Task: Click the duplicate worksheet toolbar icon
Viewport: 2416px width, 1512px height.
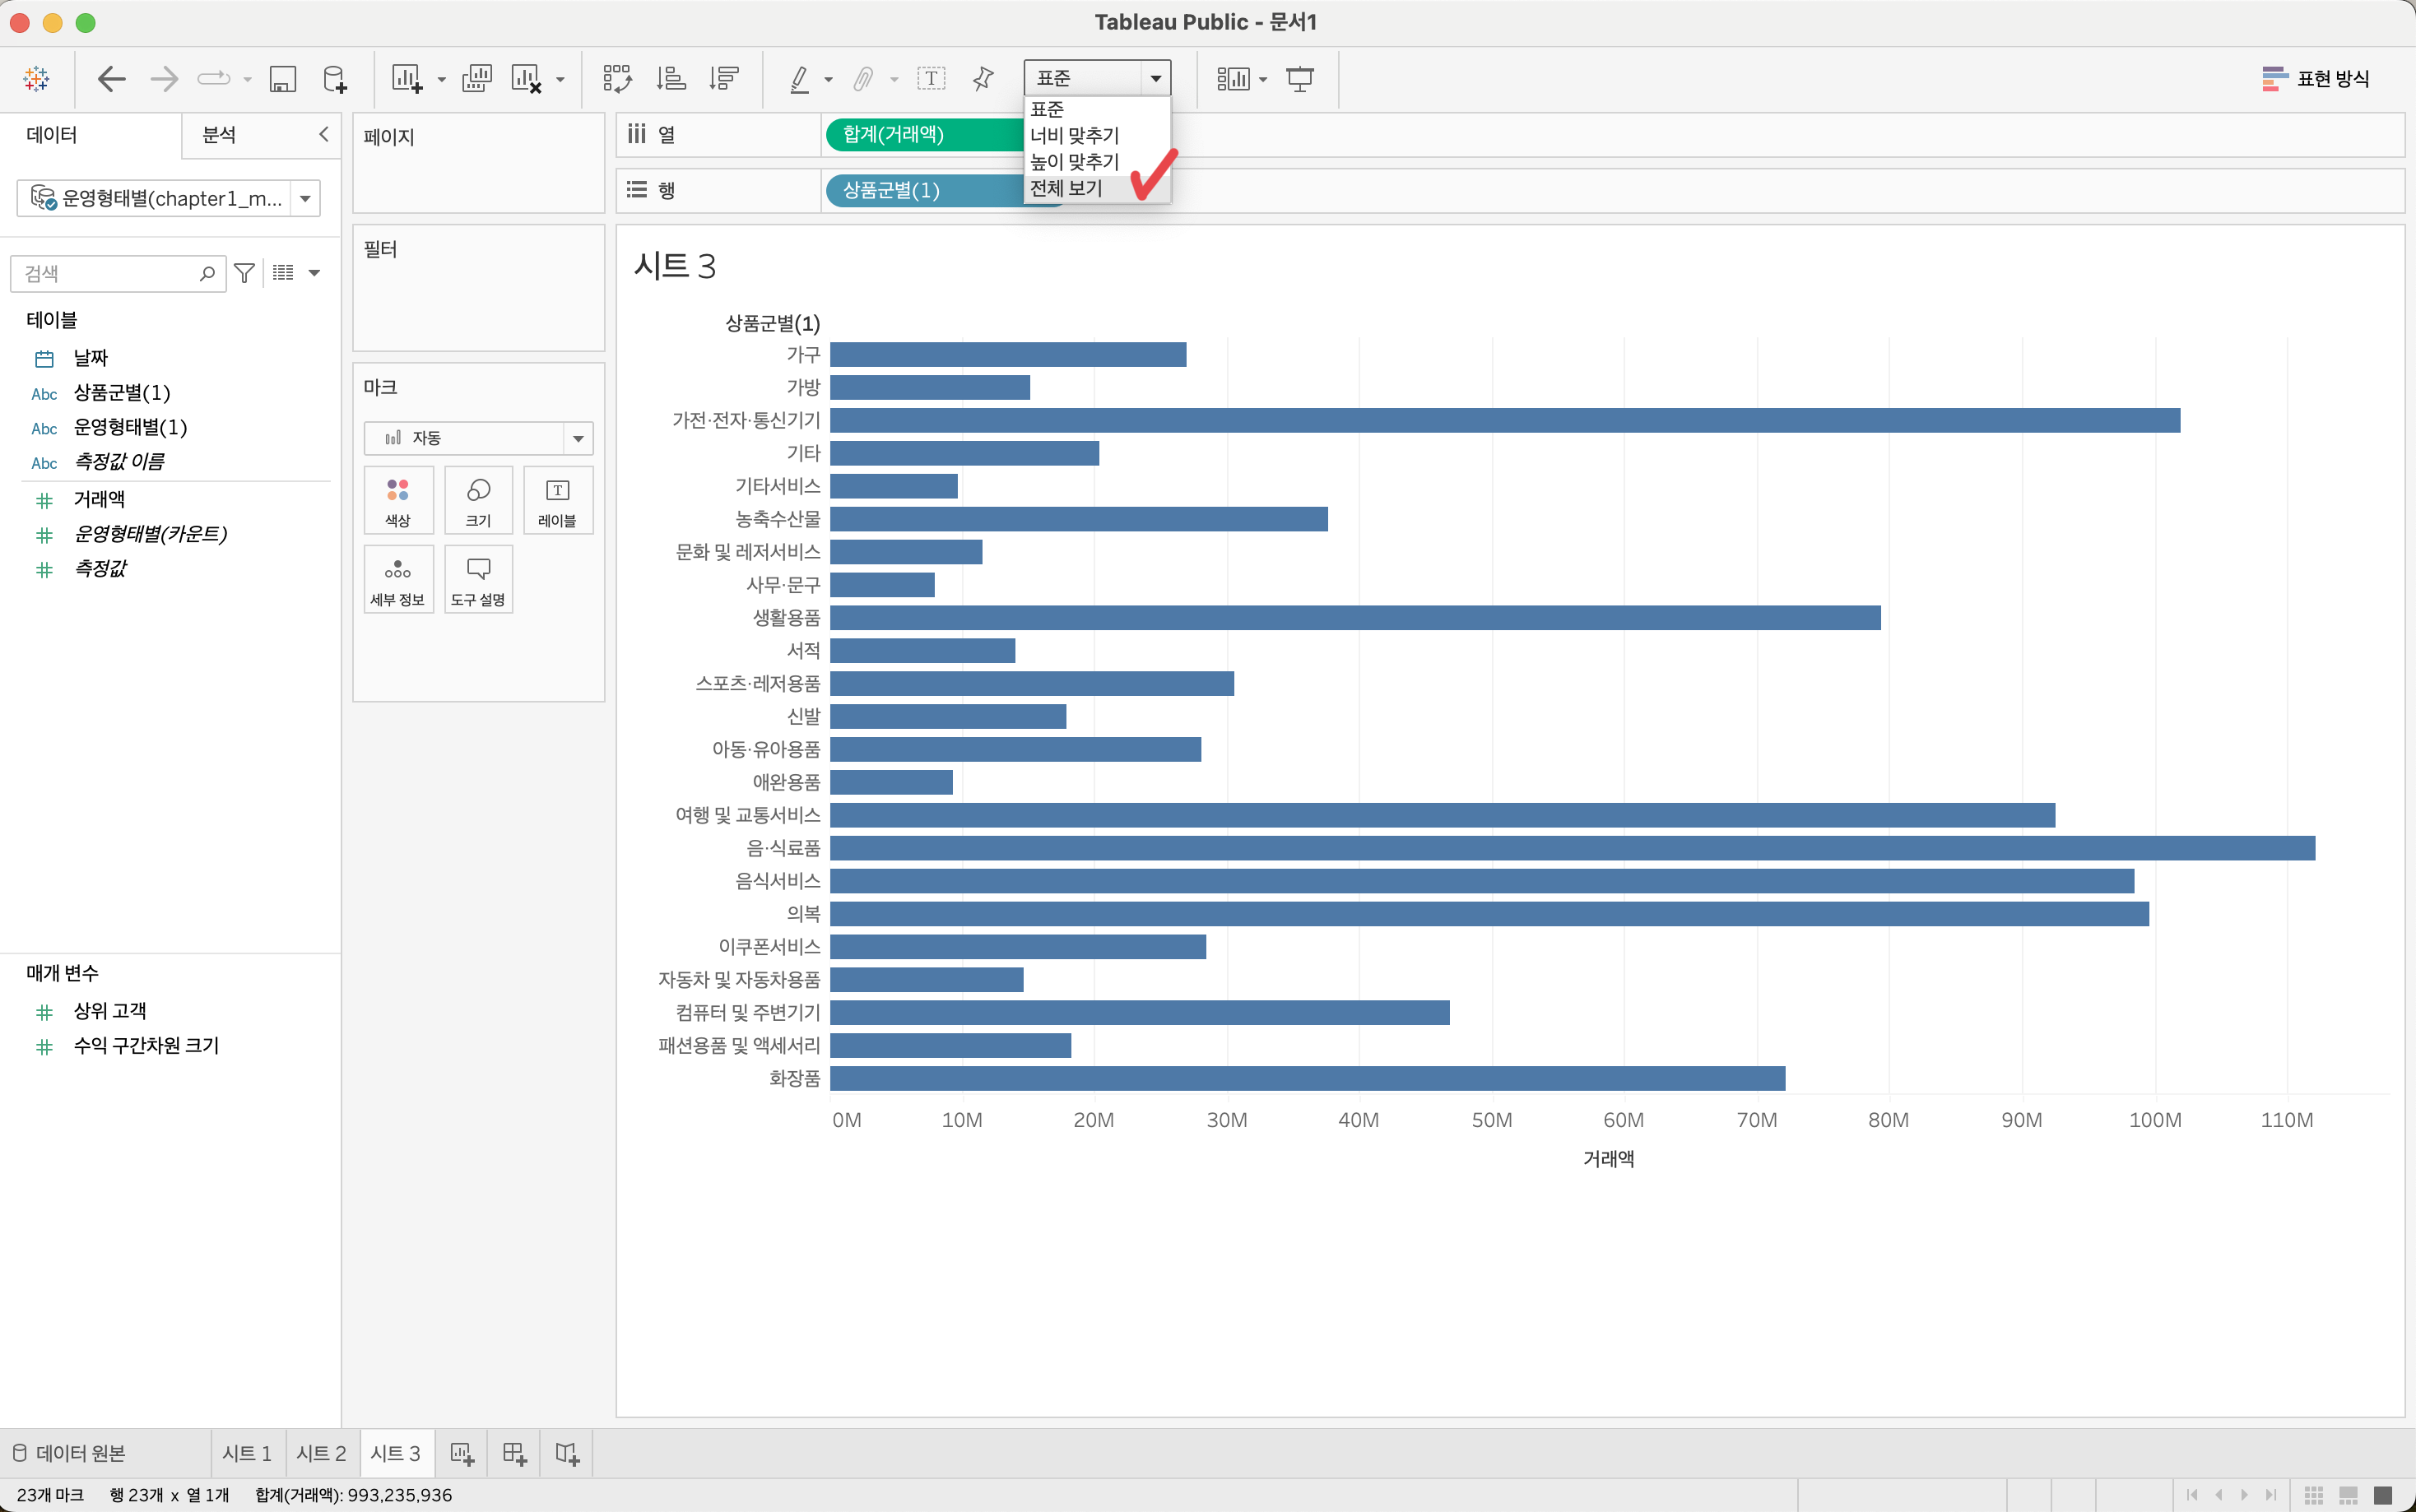Action: pyautogui.click(x=477, y=78)
